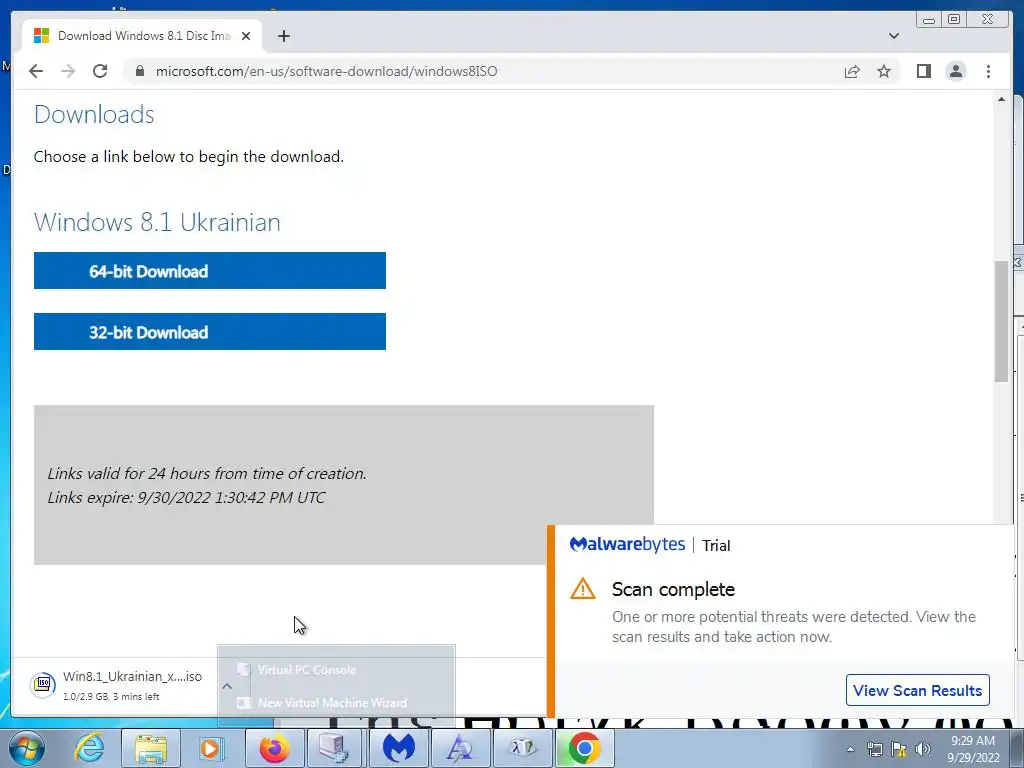Click View Scan Results in Malwarebytes popup

[x=917, y=690]
